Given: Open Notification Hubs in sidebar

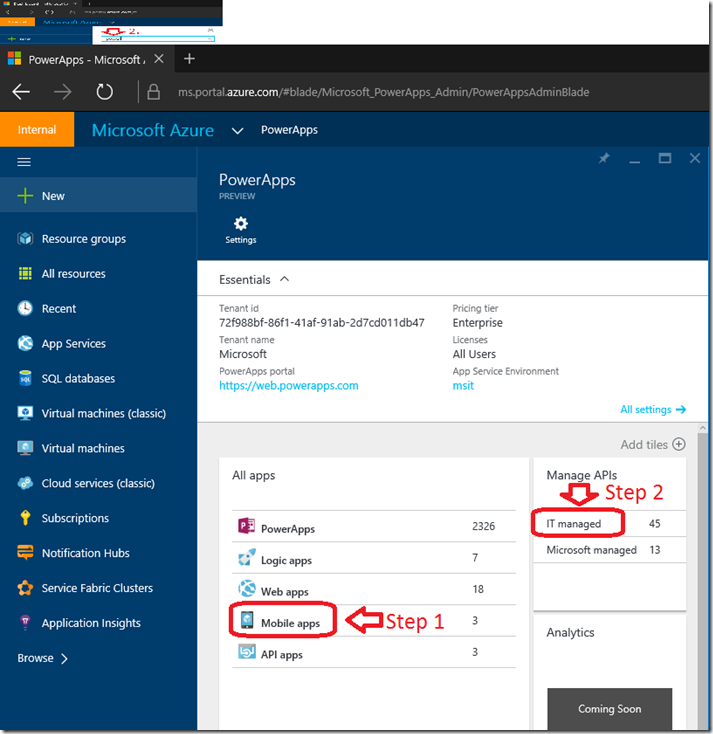Looking at the screenshot, I should pyautogui.click(x=85, y=553).
